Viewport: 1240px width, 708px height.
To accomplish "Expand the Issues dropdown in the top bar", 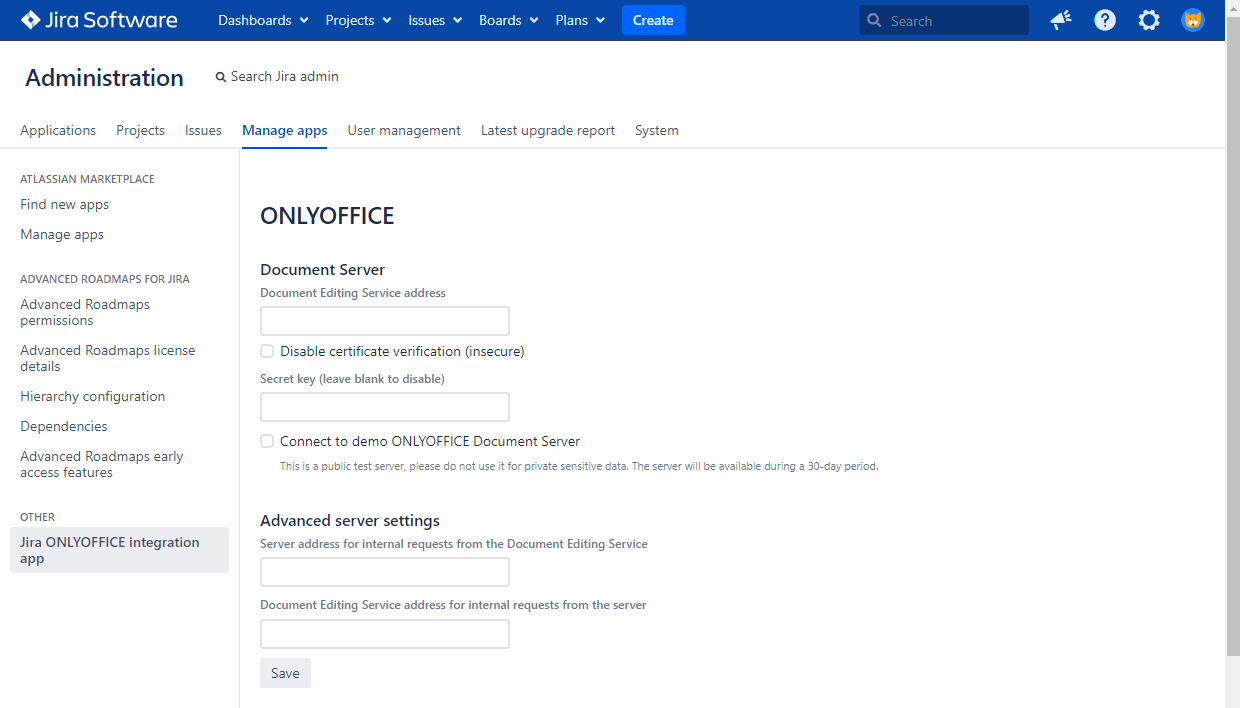I will (435, 20).
